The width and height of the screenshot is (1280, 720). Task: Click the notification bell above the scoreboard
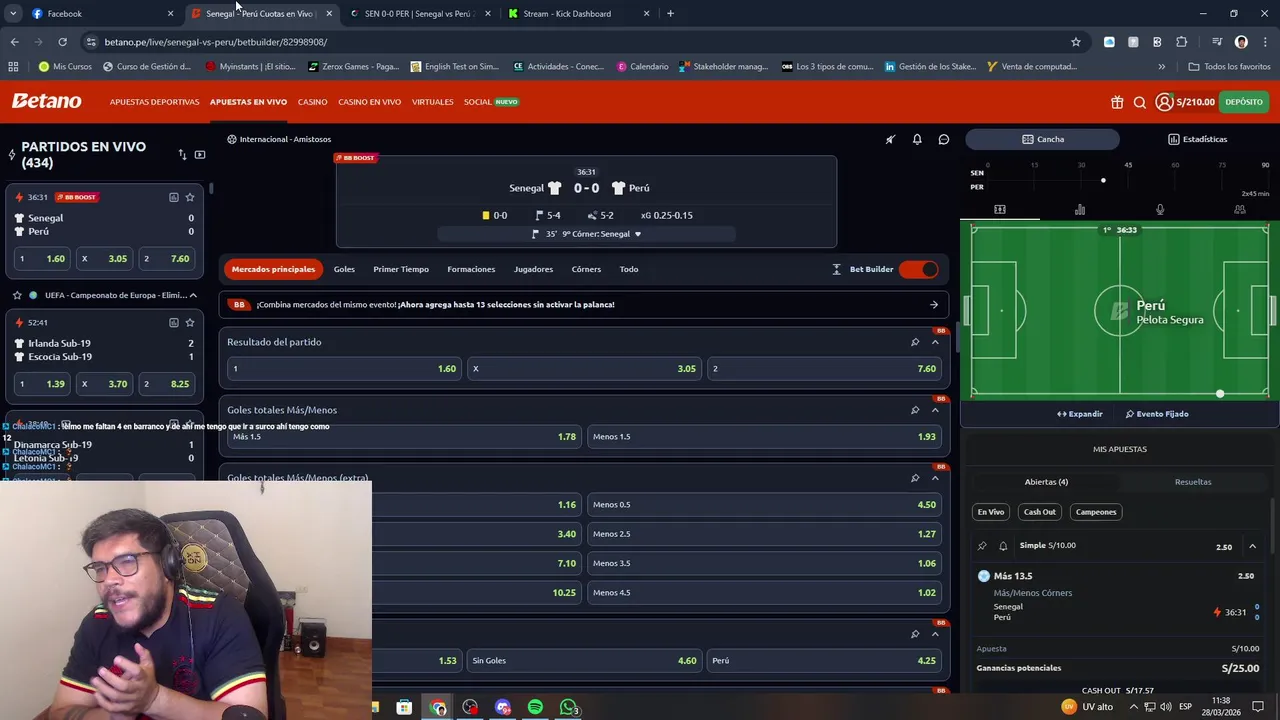(917, 139)
